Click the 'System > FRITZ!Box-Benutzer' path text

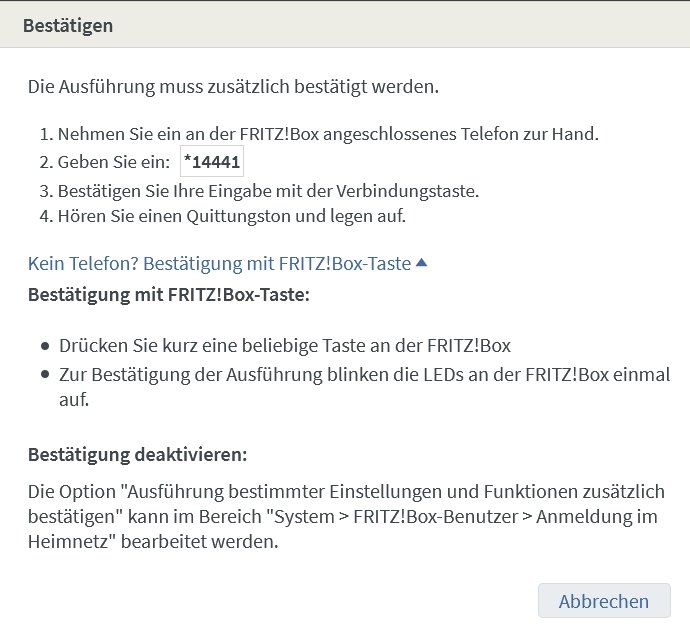tap(396, 516)
